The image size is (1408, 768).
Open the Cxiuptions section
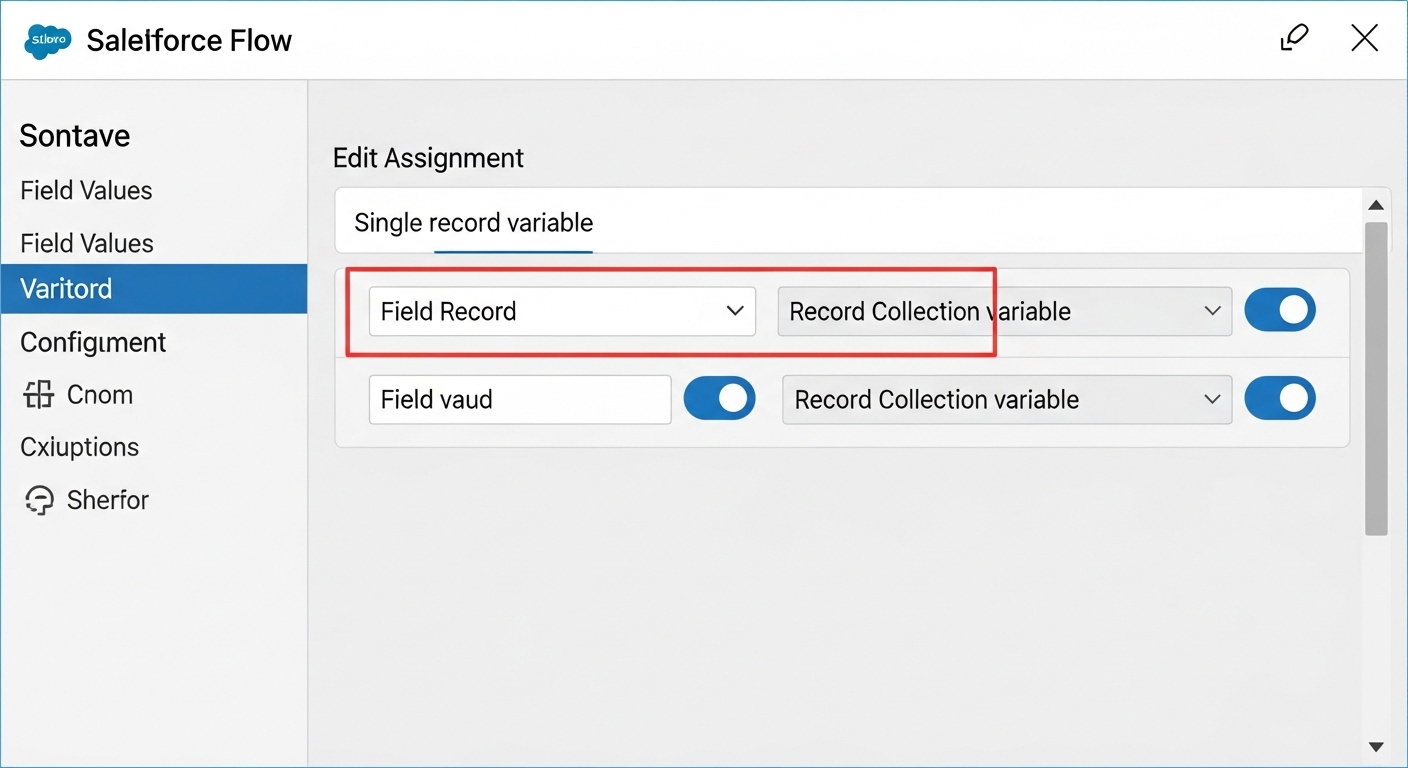[79, 447]
